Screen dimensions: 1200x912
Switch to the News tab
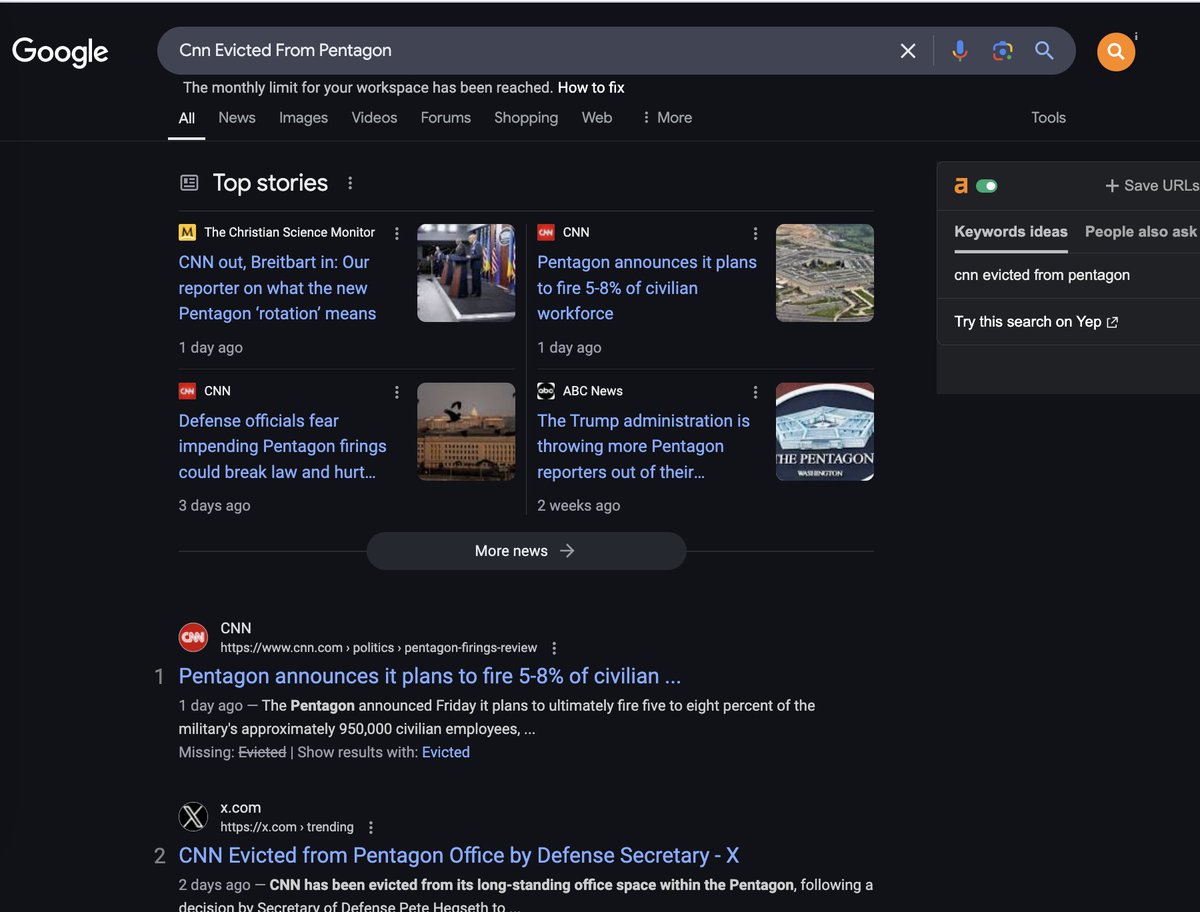coord(236,117)
